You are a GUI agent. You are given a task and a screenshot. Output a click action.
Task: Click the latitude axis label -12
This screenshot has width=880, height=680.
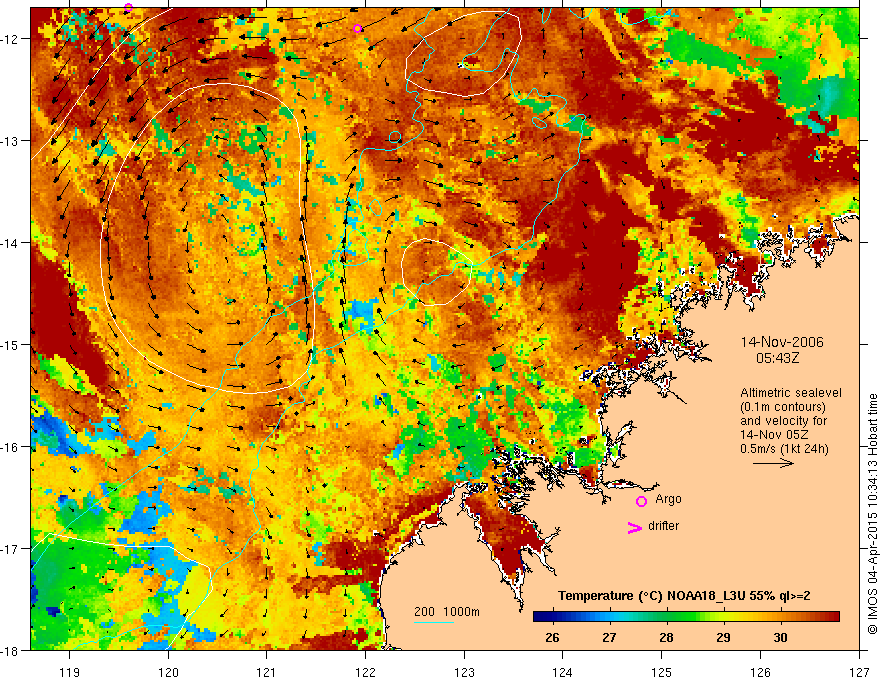[x=10, y=39]
